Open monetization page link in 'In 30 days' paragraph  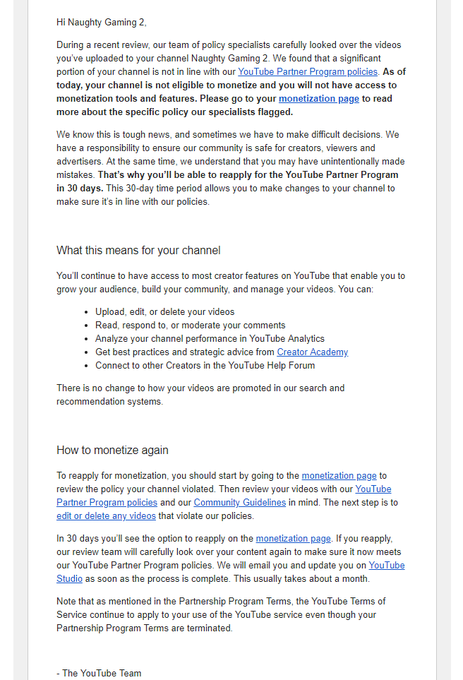(x=293, y=539)
